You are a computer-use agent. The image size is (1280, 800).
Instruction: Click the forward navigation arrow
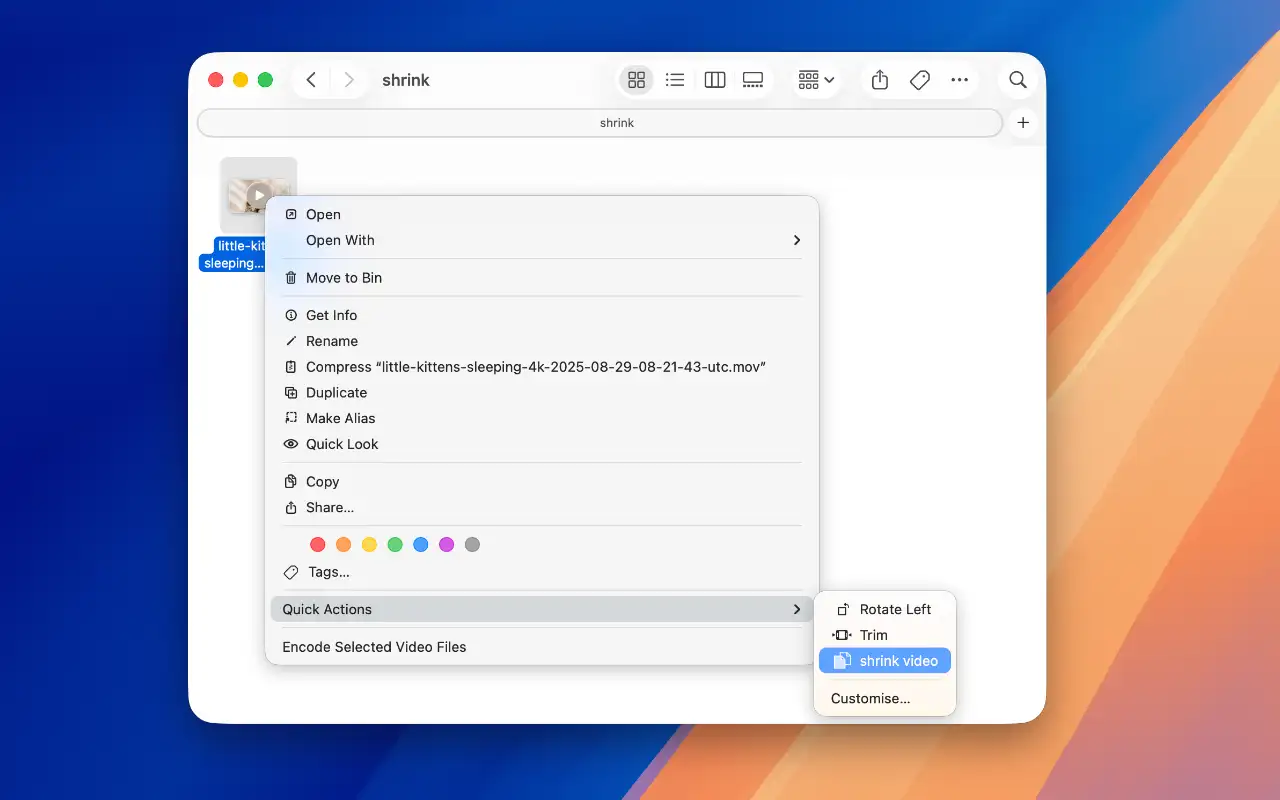coord(349,79)
